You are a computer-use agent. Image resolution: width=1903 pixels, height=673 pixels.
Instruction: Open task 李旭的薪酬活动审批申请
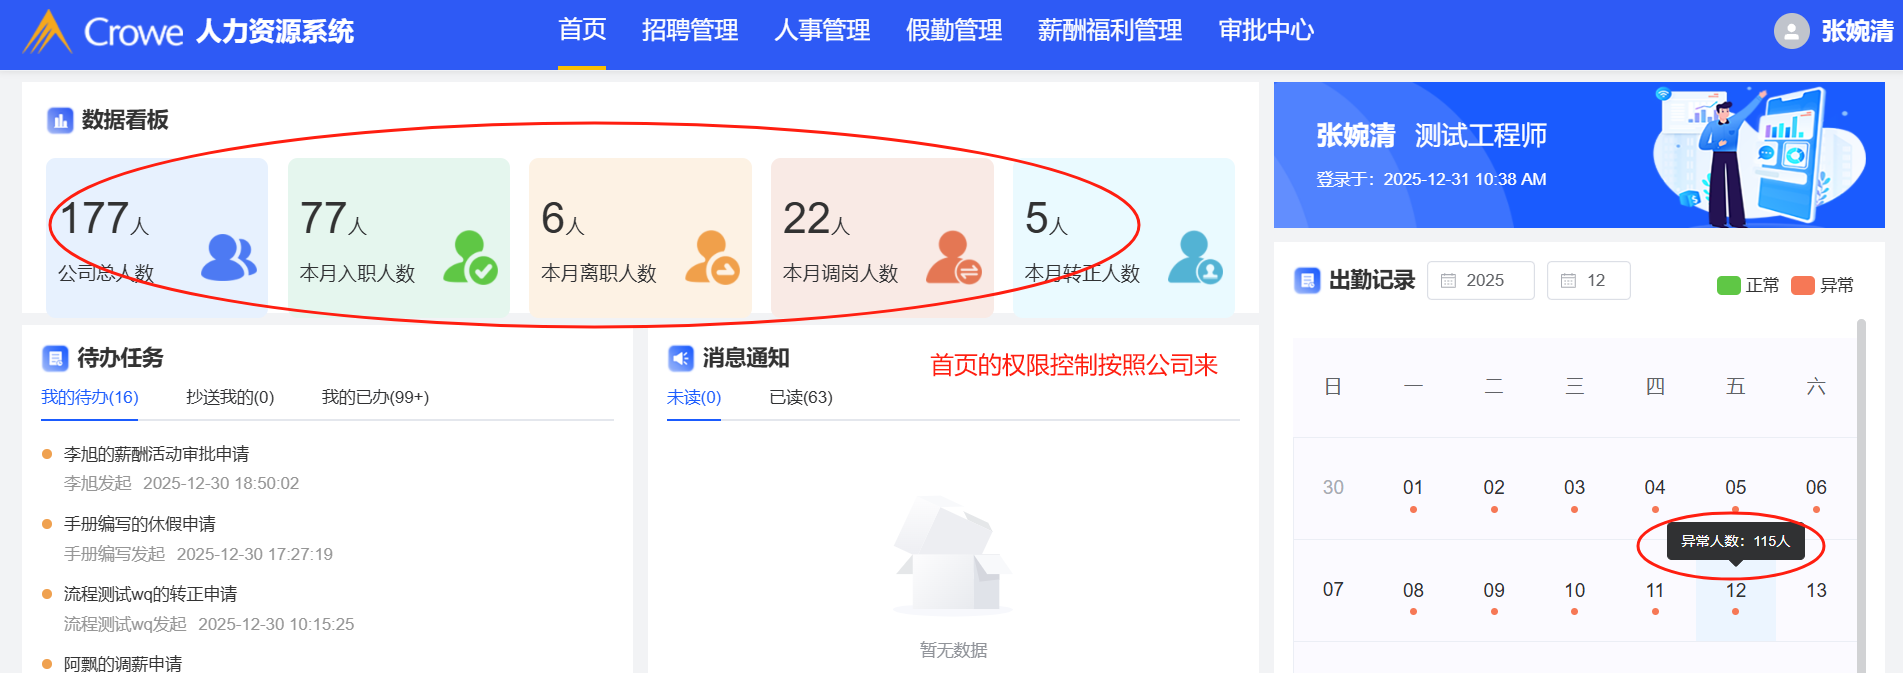[x=156, y=454]
